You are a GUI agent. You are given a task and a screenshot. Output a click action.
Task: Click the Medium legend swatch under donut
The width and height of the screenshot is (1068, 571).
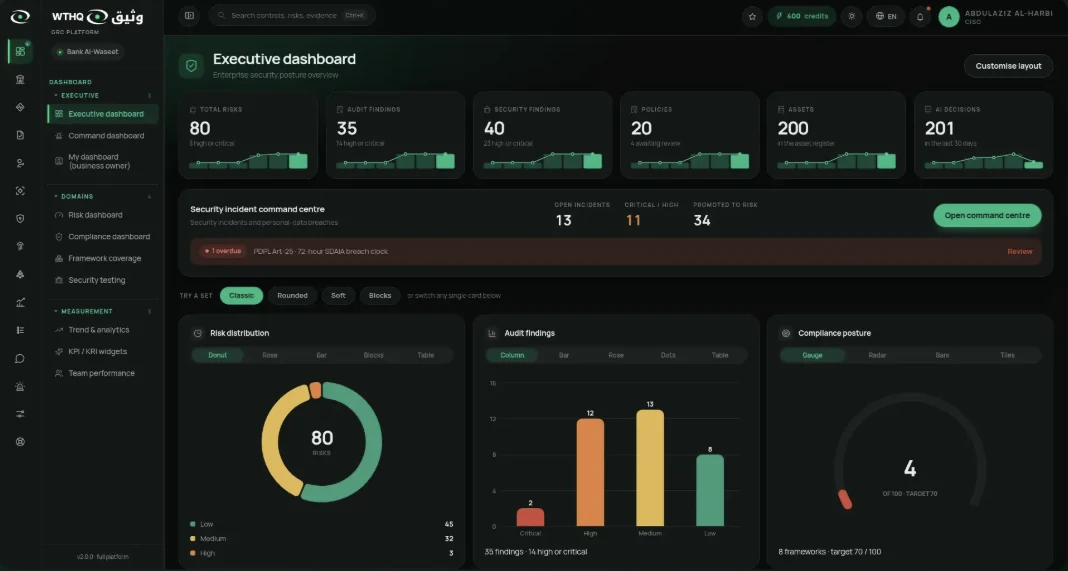pos(193,538)
